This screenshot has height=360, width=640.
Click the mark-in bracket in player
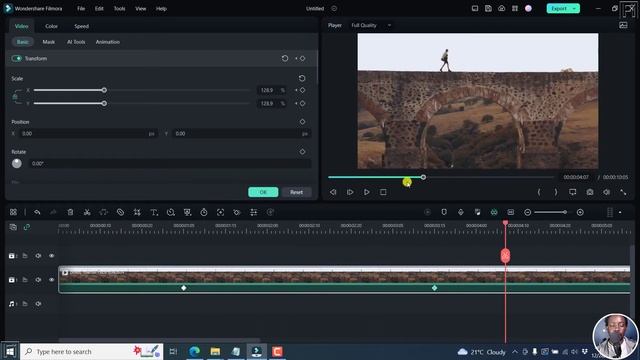[x=539, y=192]
